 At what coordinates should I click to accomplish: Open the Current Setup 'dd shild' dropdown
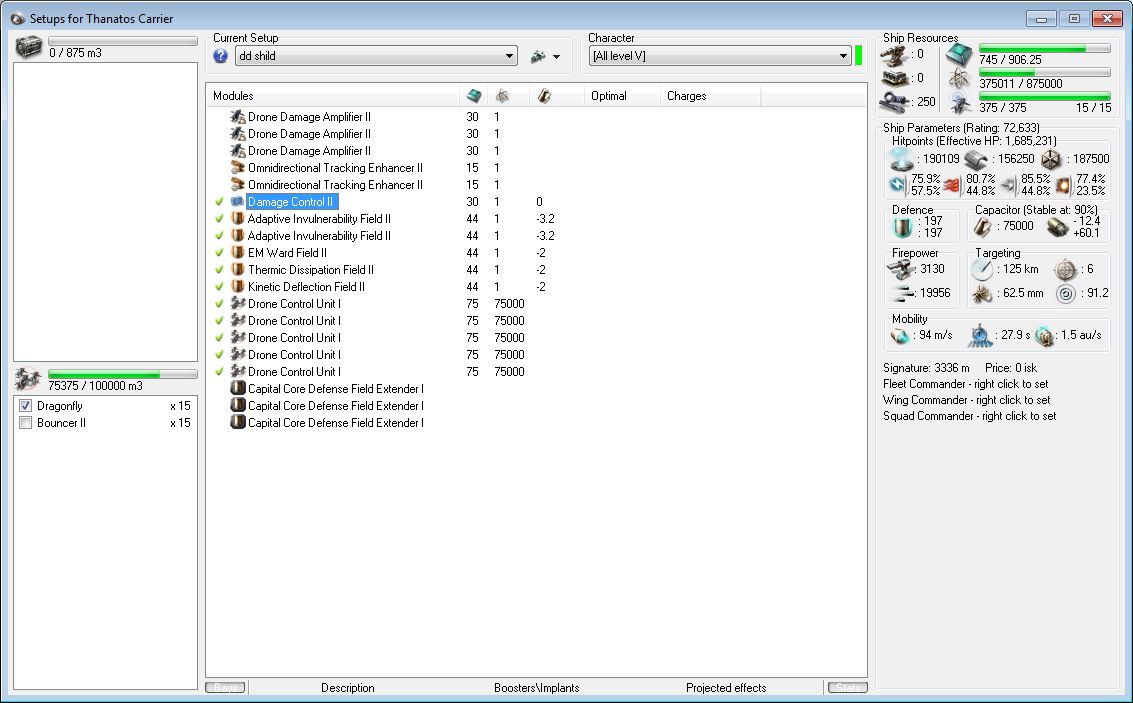(376, 56)
